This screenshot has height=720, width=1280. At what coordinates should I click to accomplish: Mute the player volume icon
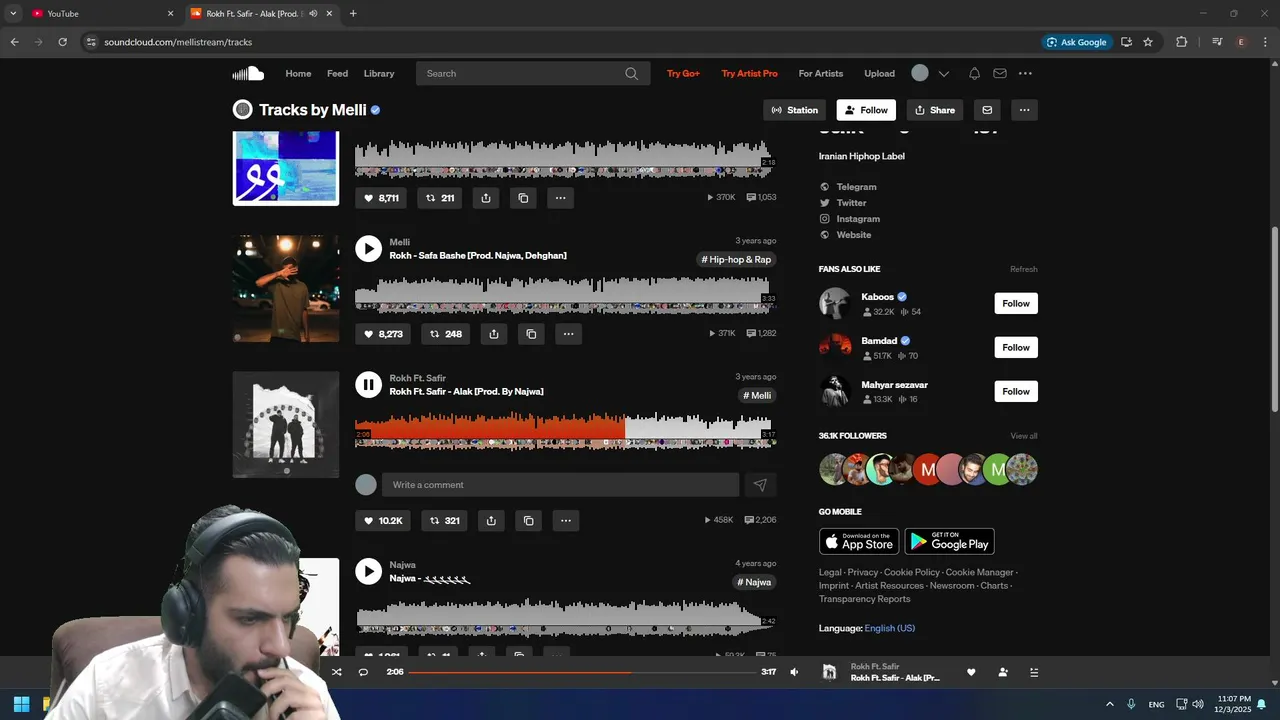794,672
